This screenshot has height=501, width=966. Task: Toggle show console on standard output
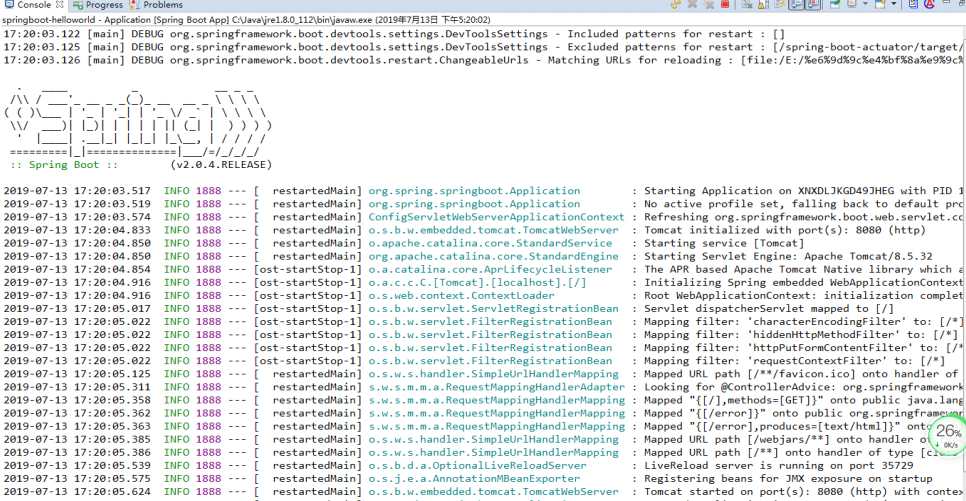coord(797,4)
